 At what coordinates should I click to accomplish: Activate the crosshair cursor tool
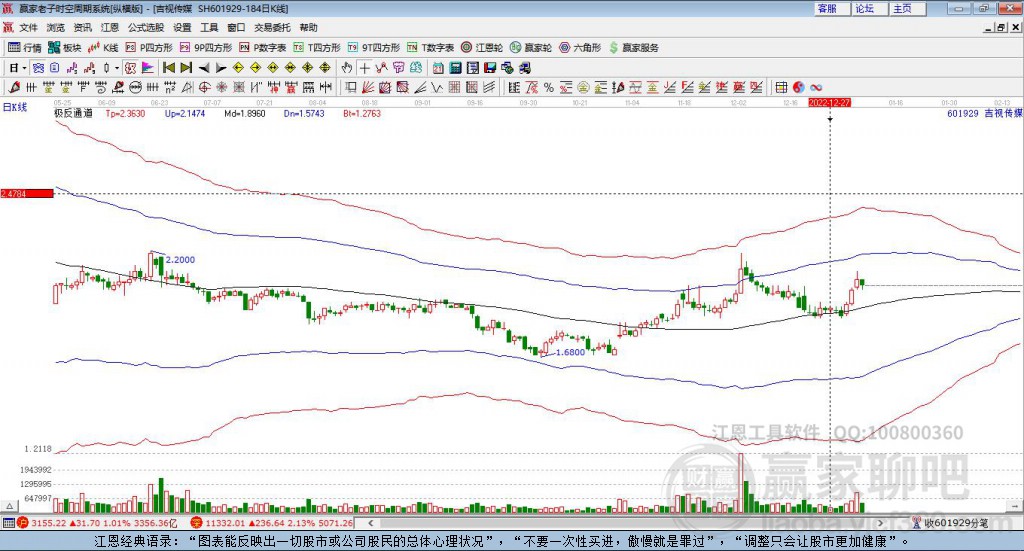click(x=365, y=67)
